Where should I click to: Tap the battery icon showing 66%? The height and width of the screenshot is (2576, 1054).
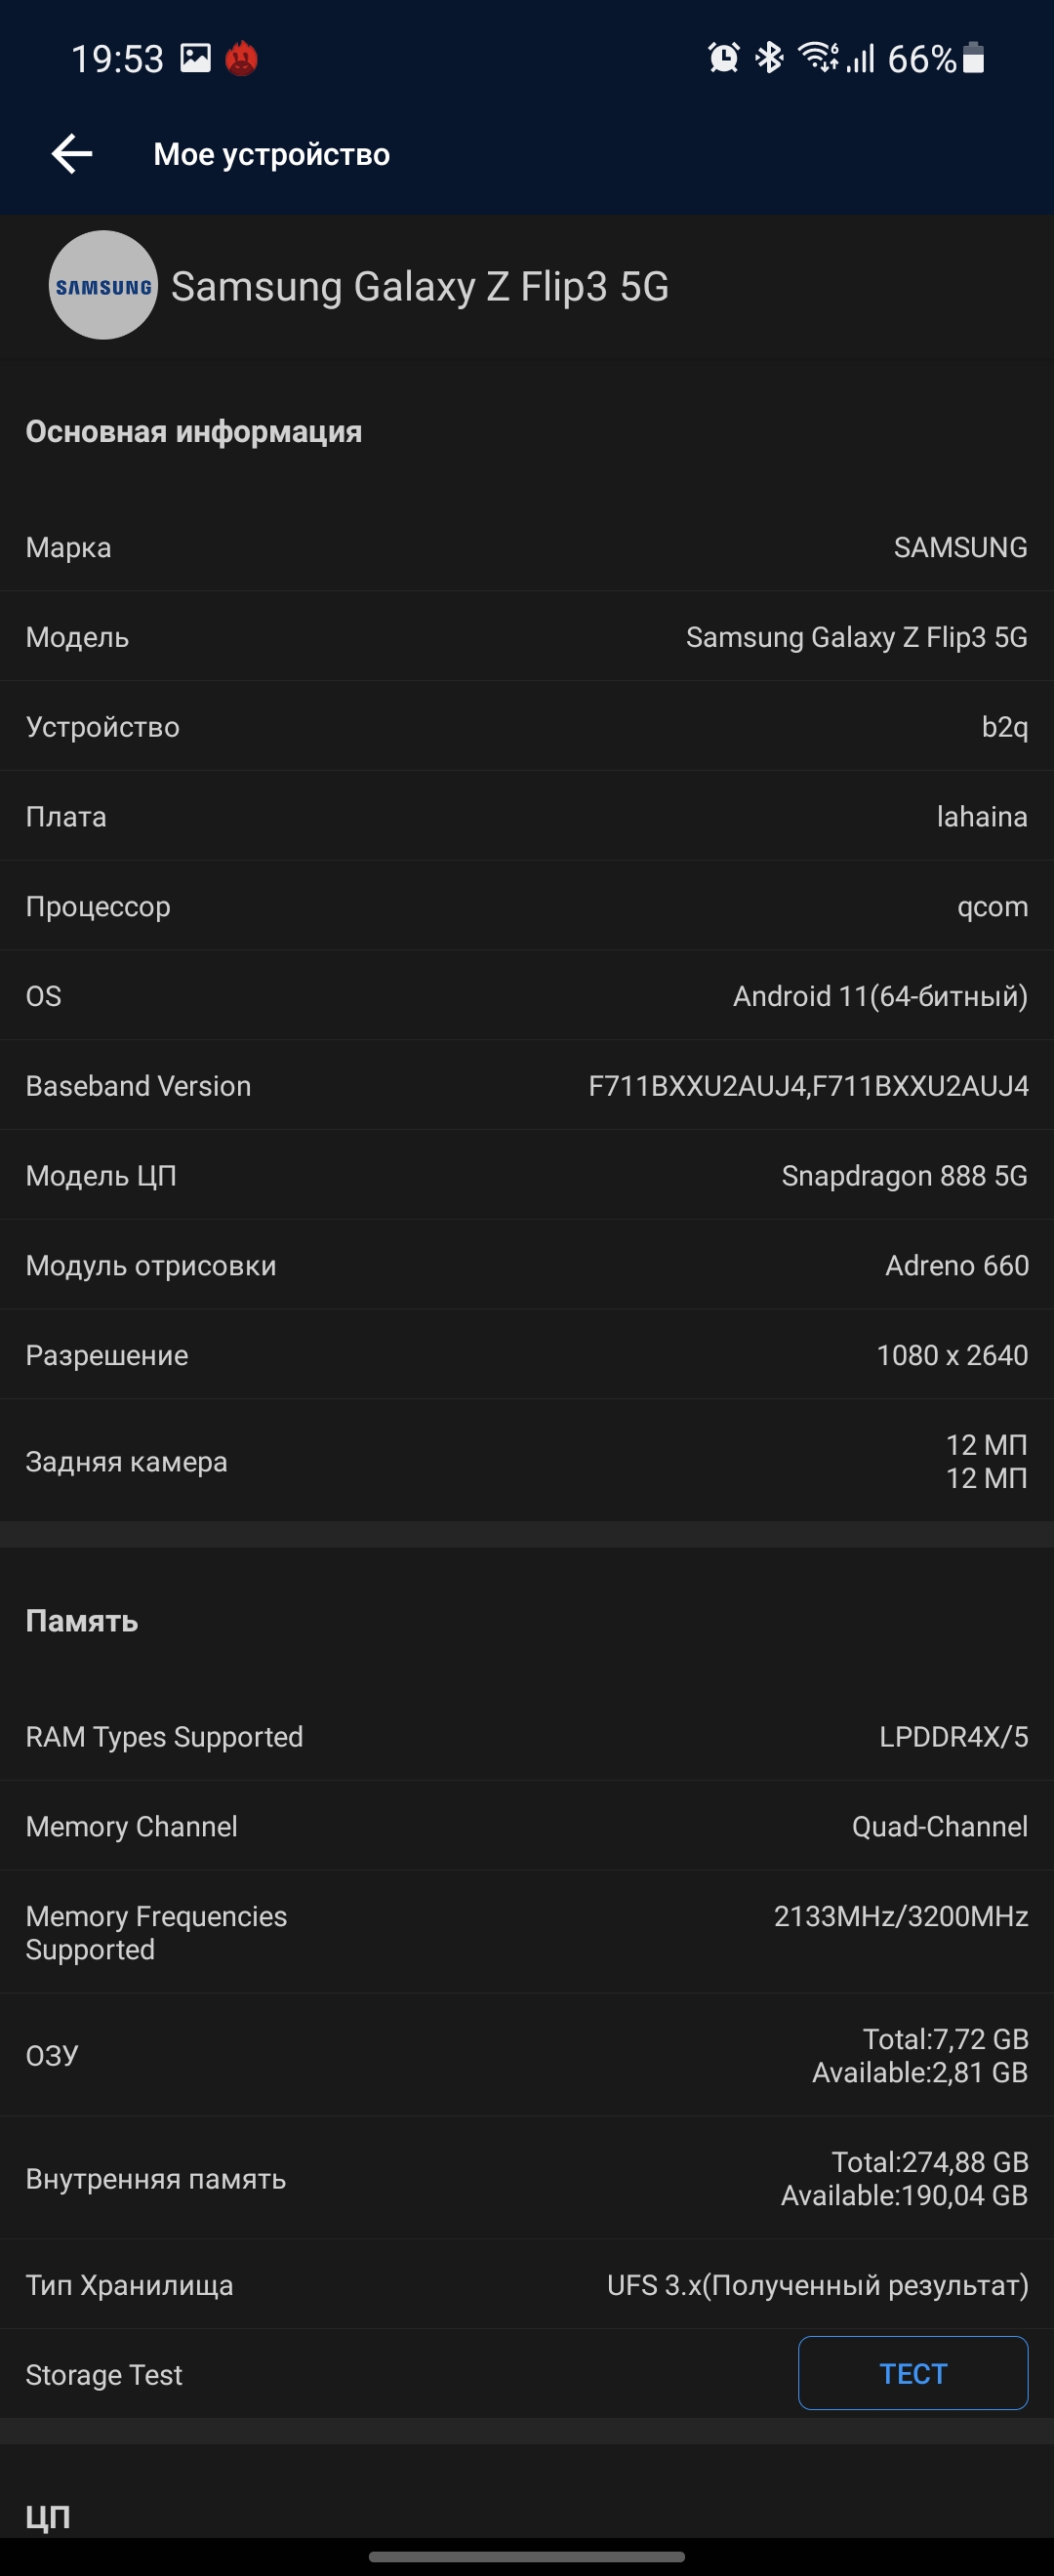(x=973, y=59)
